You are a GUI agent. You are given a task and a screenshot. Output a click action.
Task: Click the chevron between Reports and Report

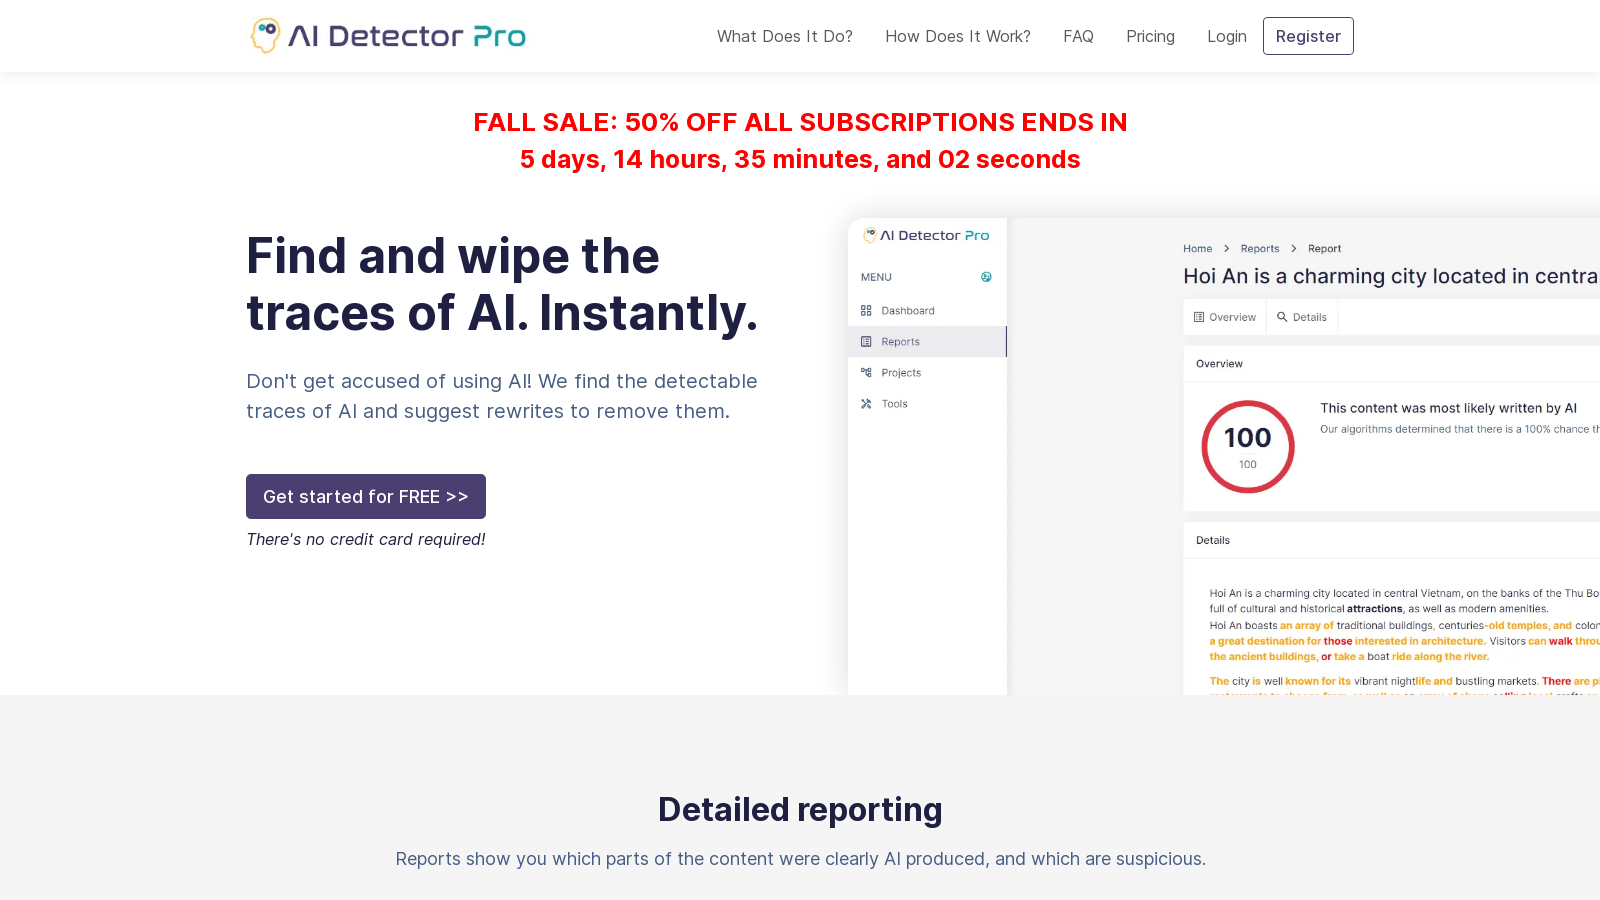tap(1293, 249)
